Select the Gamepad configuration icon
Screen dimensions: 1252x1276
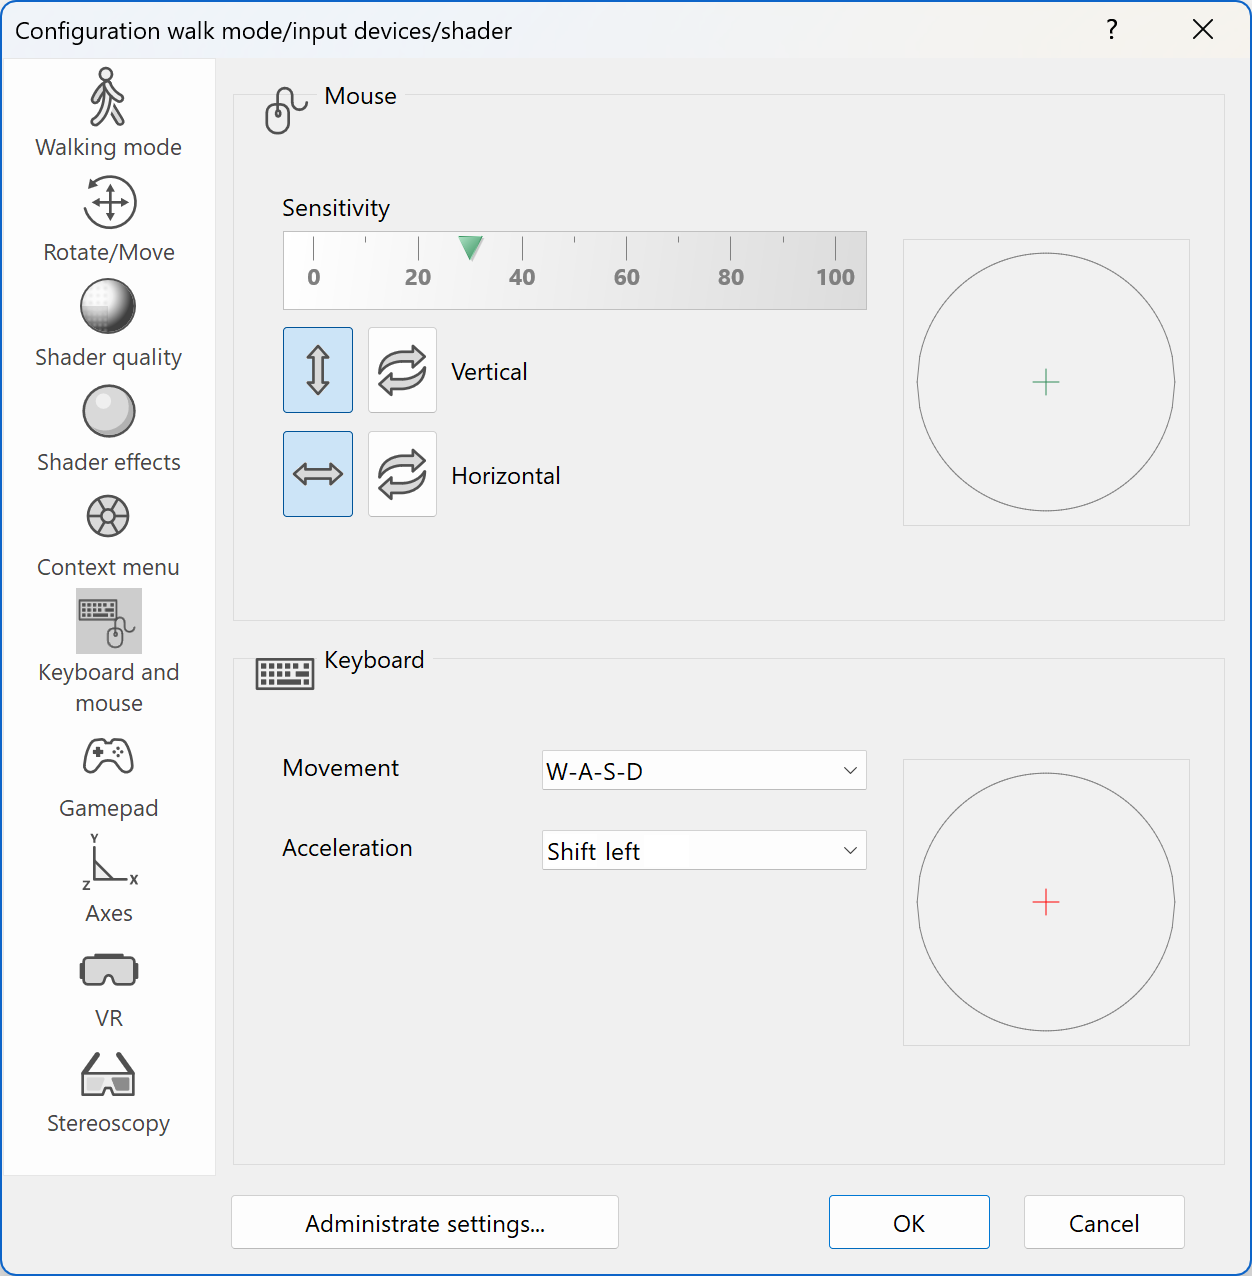pos(108,758)
